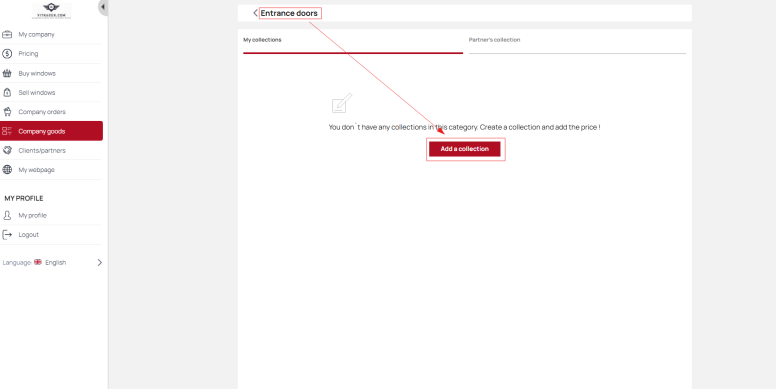Click the English language label
776x389 pixels.
(x=55, y=263)
